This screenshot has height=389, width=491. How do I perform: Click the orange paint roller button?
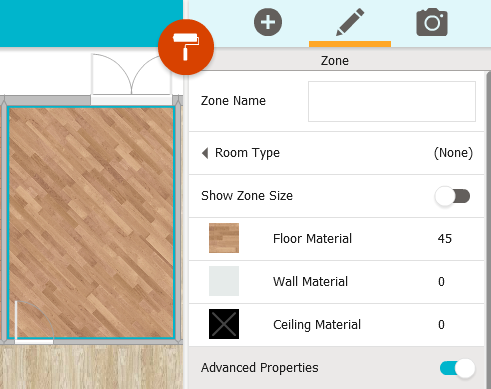tap(186, 47)
